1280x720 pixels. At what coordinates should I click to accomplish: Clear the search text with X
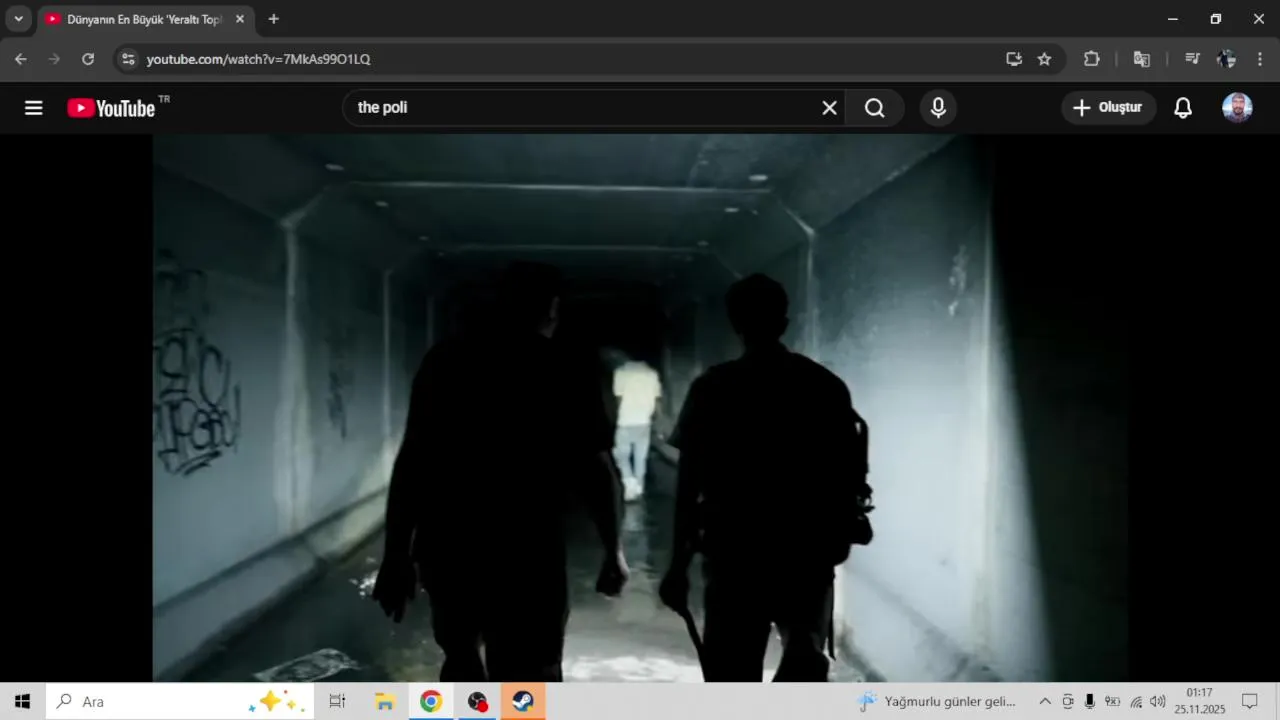829,108
